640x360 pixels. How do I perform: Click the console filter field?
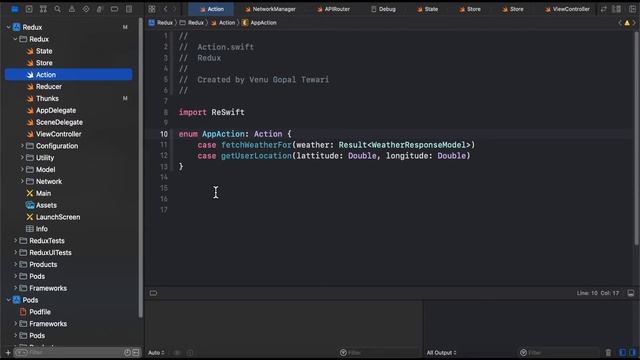pyautogui.click(x=559, y=352)
